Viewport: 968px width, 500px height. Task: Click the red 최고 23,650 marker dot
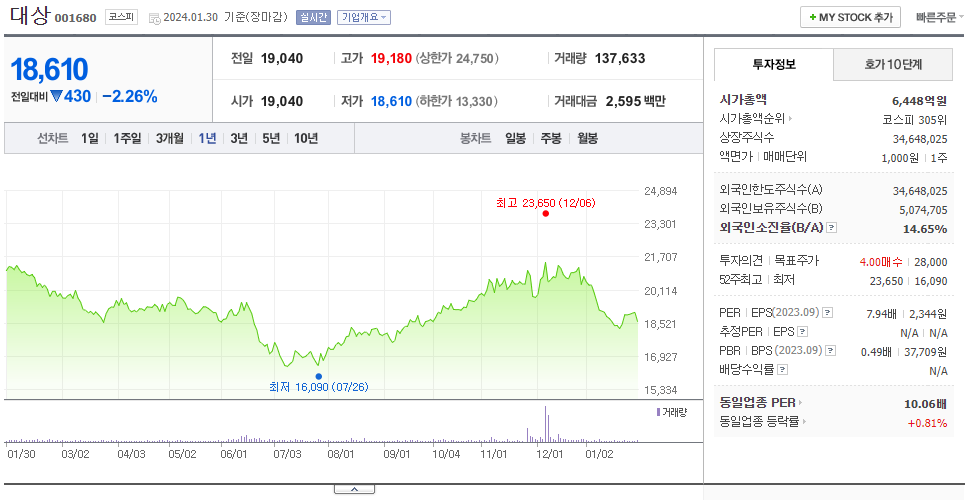tap(545, 214)
